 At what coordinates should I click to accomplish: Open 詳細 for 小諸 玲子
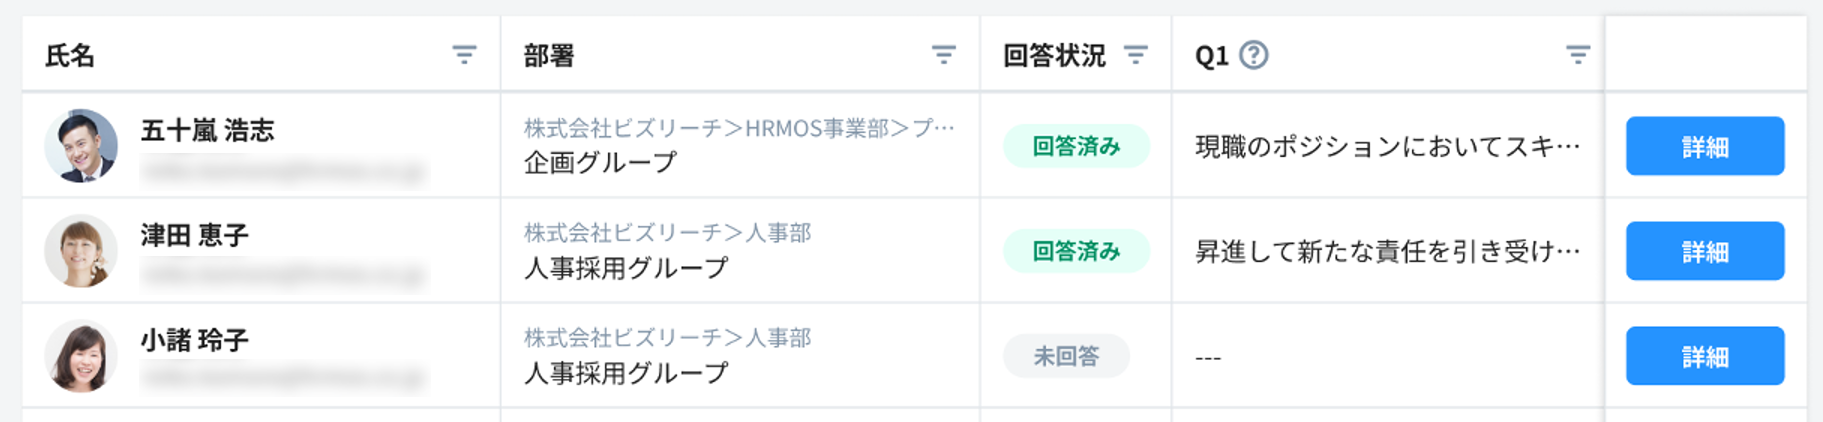pos(1704,356)
